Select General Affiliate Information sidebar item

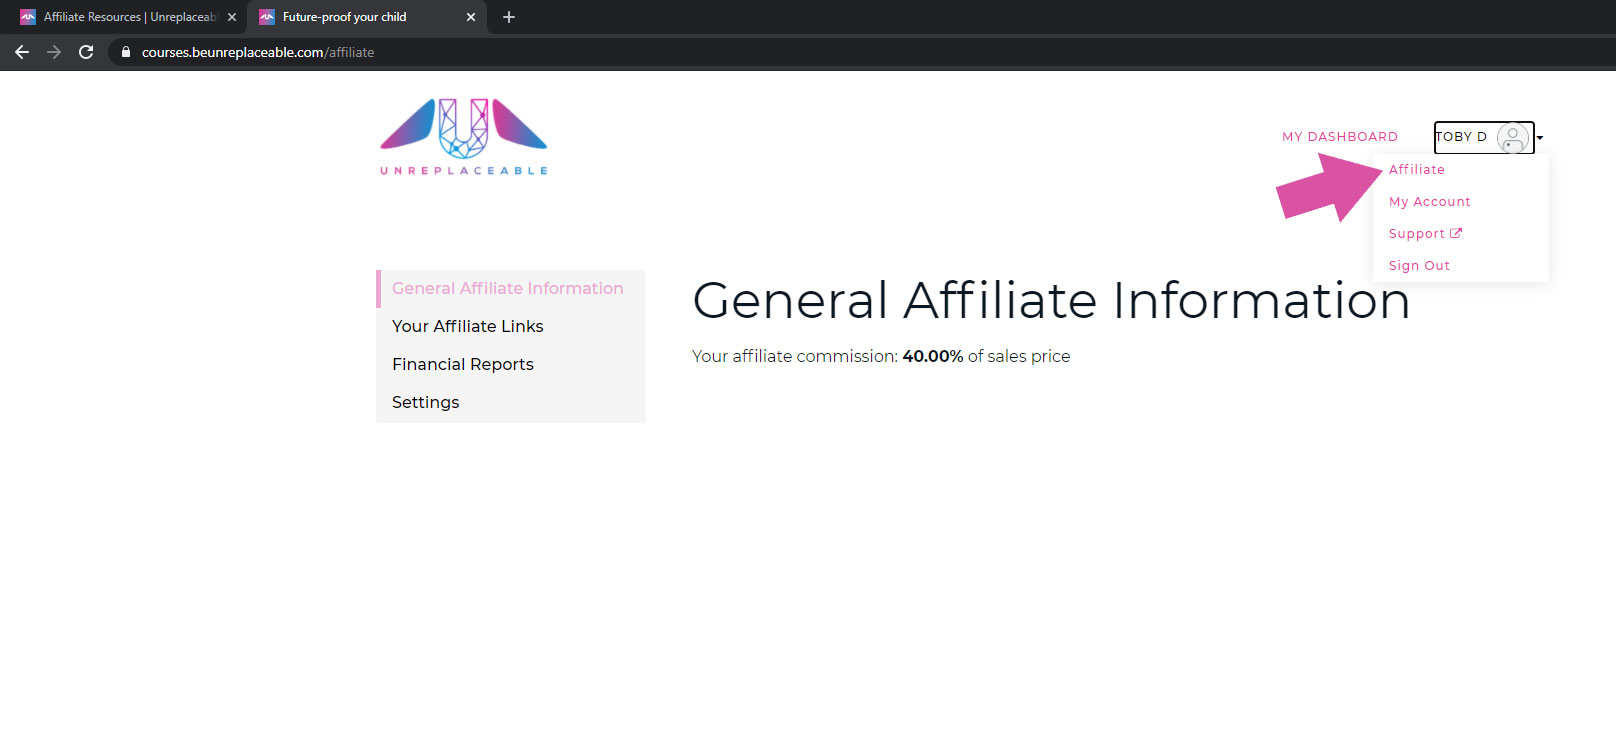[x=510, y=288]
